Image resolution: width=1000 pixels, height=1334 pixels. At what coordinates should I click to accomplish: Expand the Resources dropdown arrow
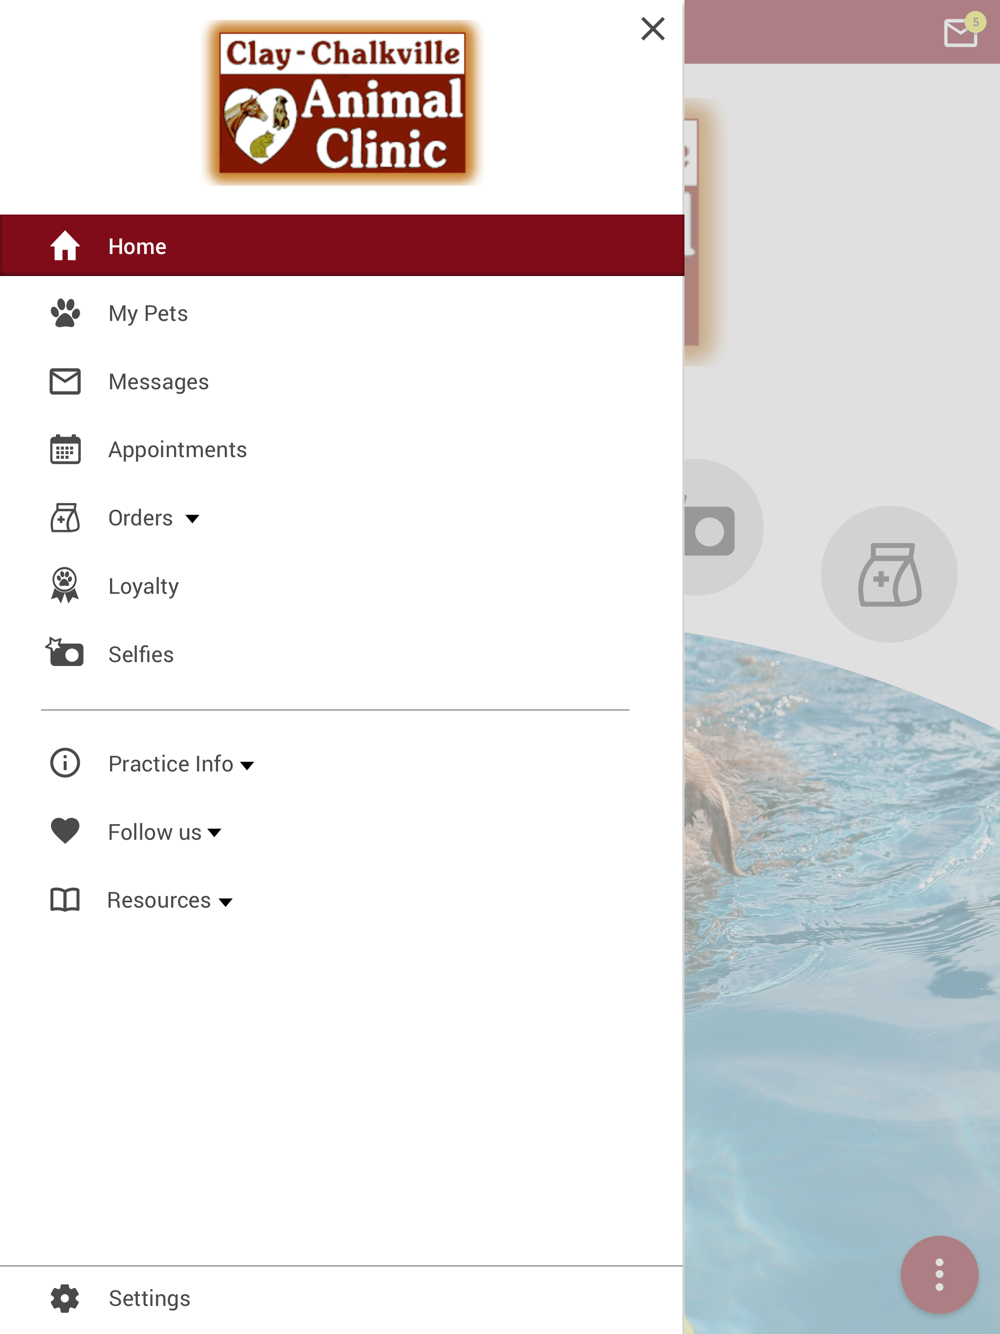pos(226,902)
